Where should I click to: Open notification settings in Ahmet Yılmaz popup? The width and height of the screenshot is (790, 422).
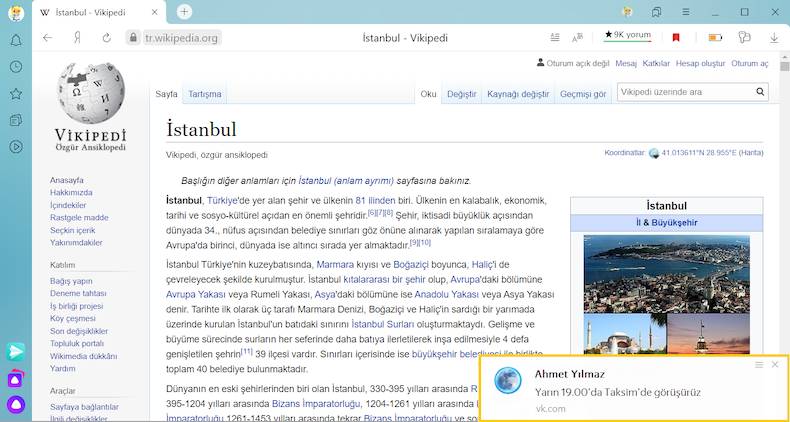pos(759,365)
